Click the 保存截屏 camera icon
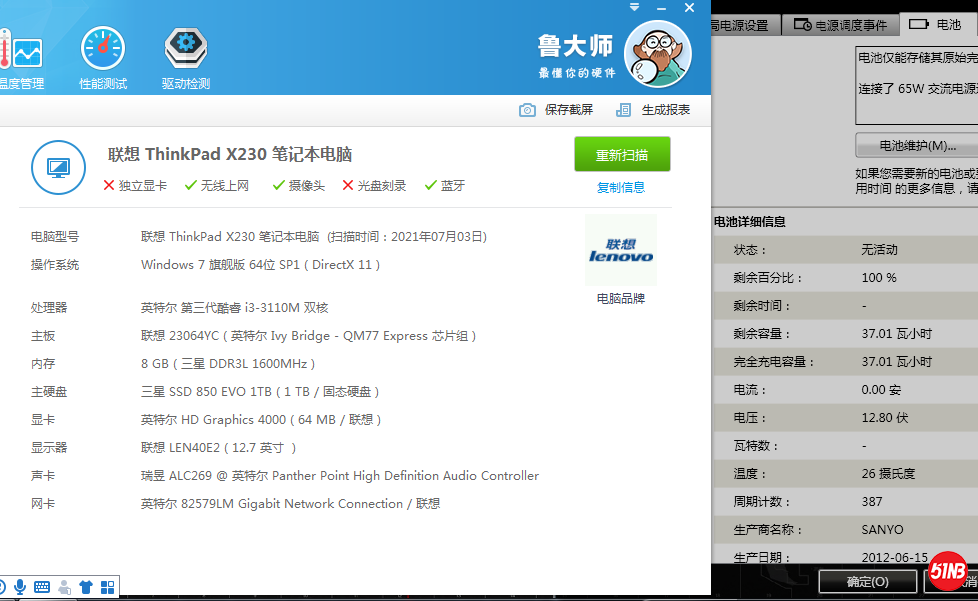Image resolution: width=978 pixels, height=601 pixels. (x=527, y=110)
